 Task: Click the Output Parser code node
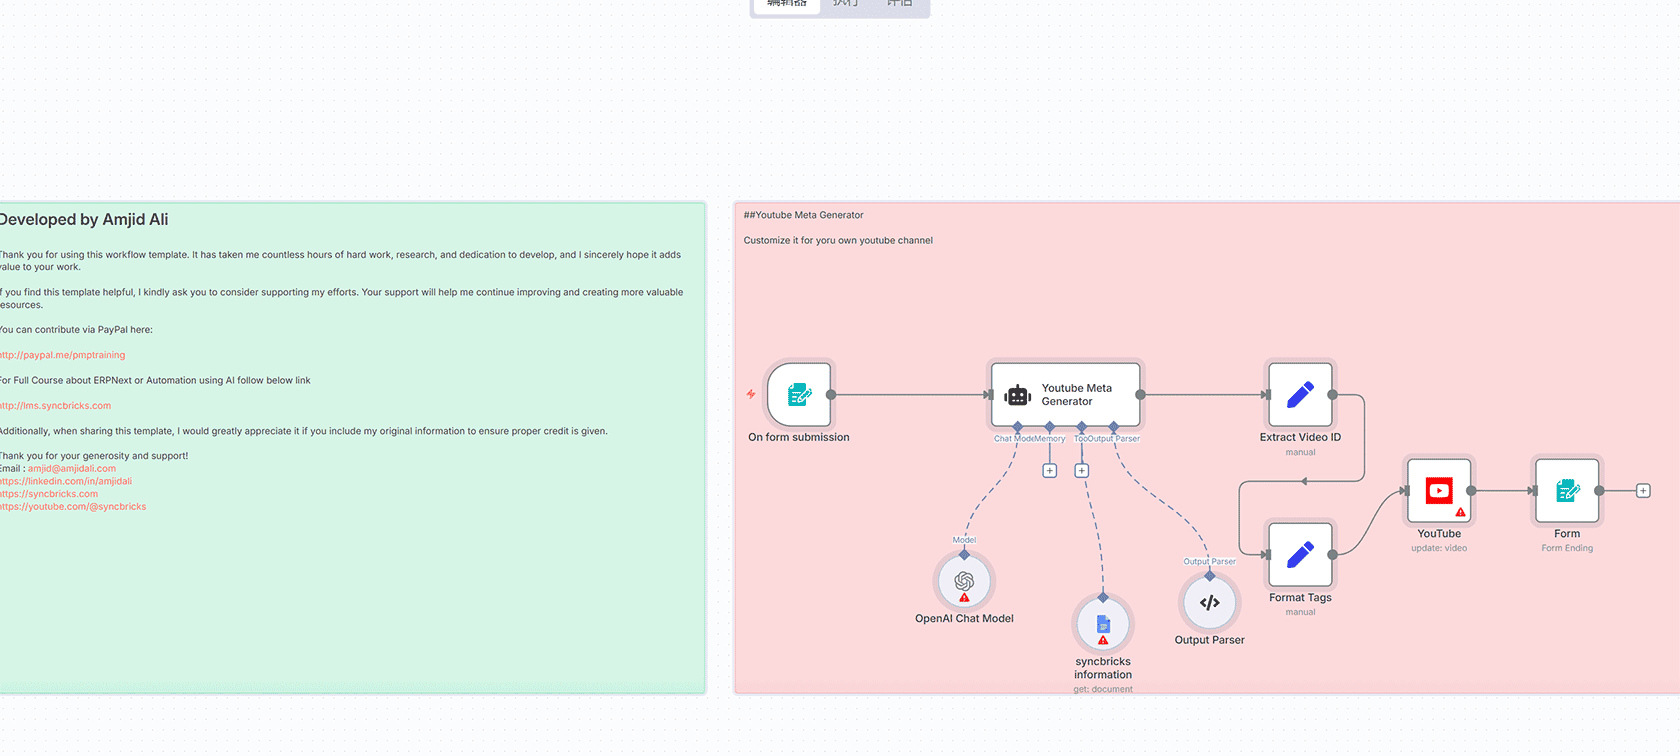click(x=1209, y=603)
